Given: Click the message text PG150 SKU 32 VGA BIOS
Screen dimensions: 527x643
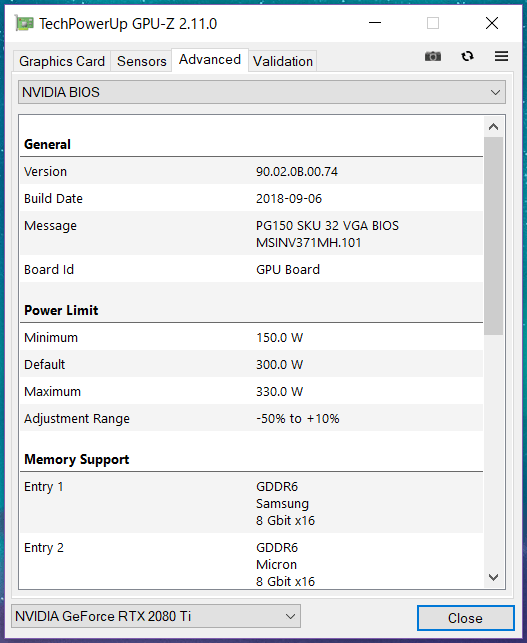Looking at the screenshot, I should point(327,226).
